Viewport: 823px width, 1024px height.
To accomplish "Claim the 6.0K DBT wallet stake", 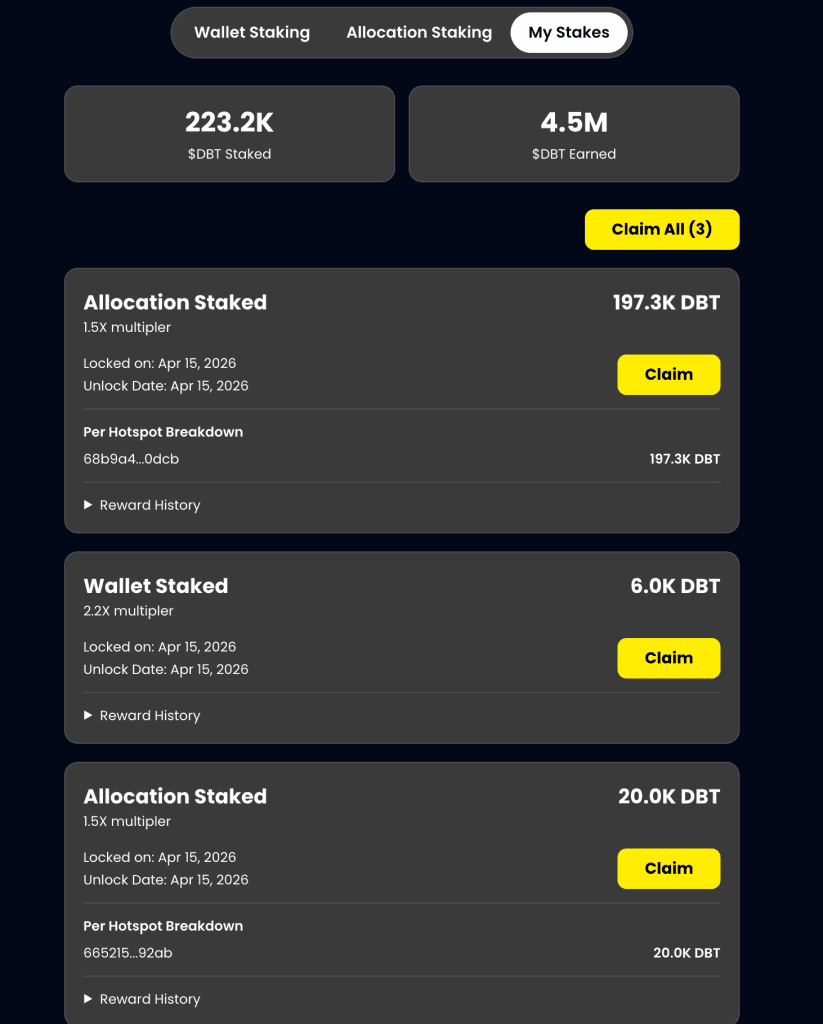I will point(668,658).
